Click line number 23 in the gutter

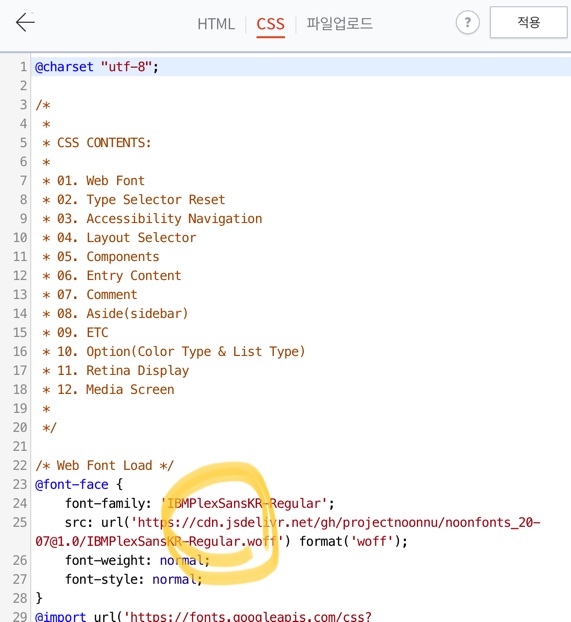coord(20,484)
